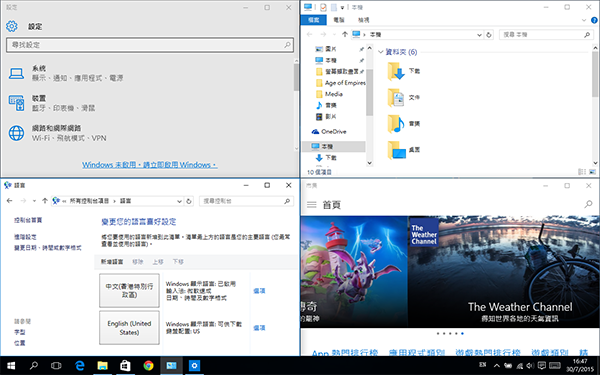Open the 檔案 File tab in Explorer
This screenshot has width=600, height=375.
coord(314,20)
